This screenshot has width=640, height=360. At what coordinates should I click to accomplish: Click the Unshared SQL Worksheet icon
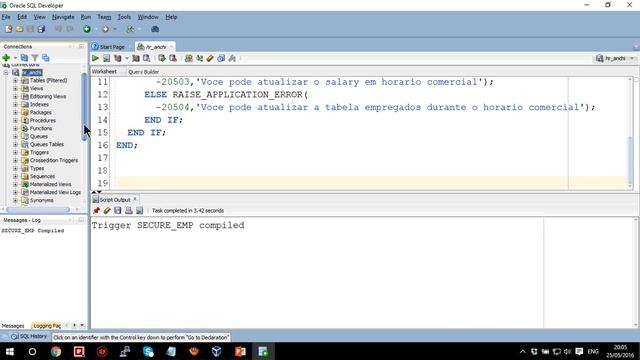[x=189, y=58]
